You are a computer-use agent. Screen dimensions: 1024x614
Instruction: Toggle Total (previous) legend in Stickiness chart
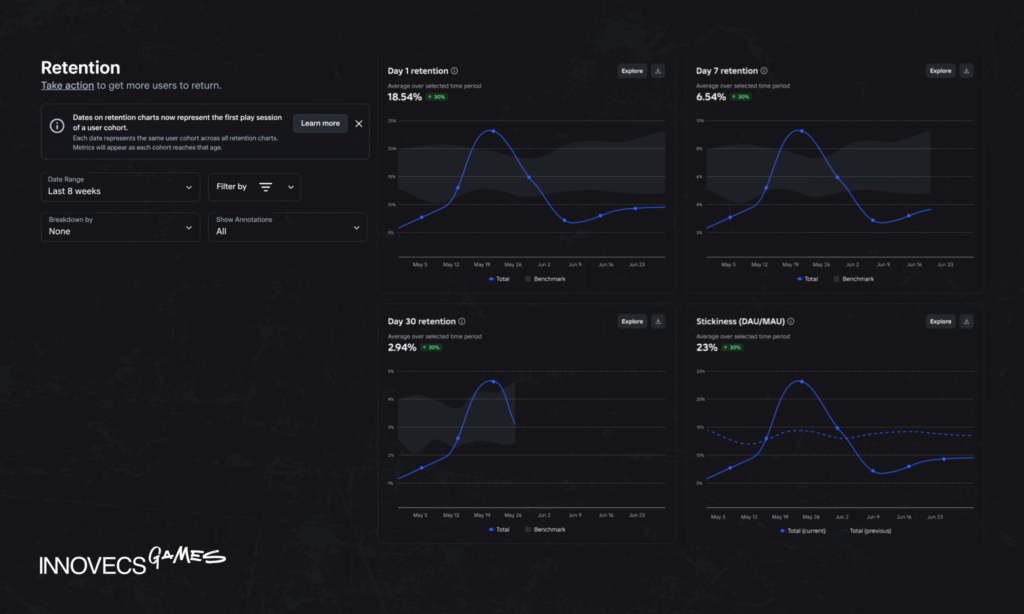[866, 531]
